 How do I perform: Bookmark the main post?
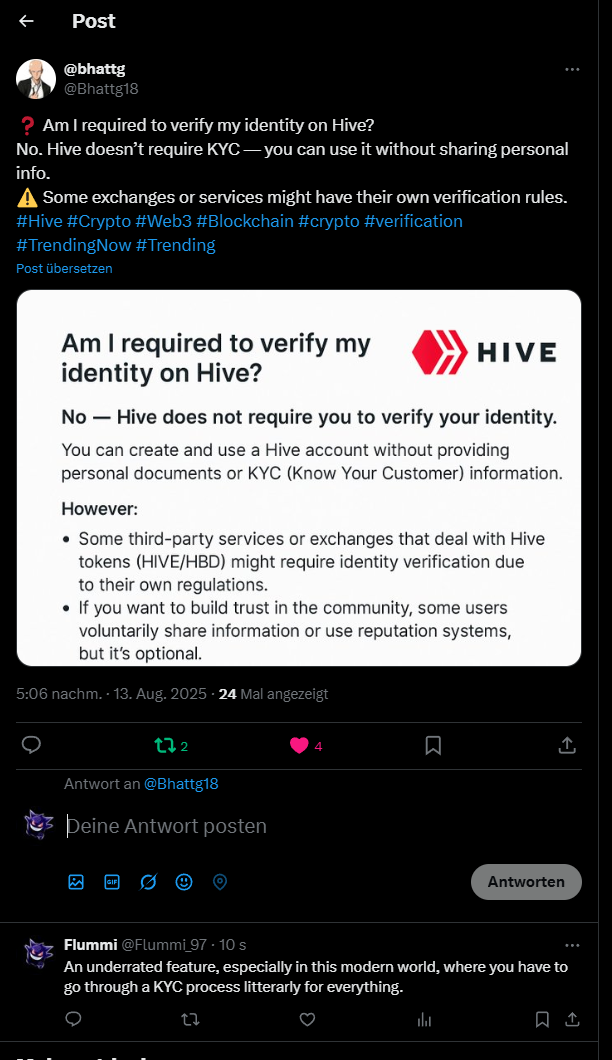433,745
